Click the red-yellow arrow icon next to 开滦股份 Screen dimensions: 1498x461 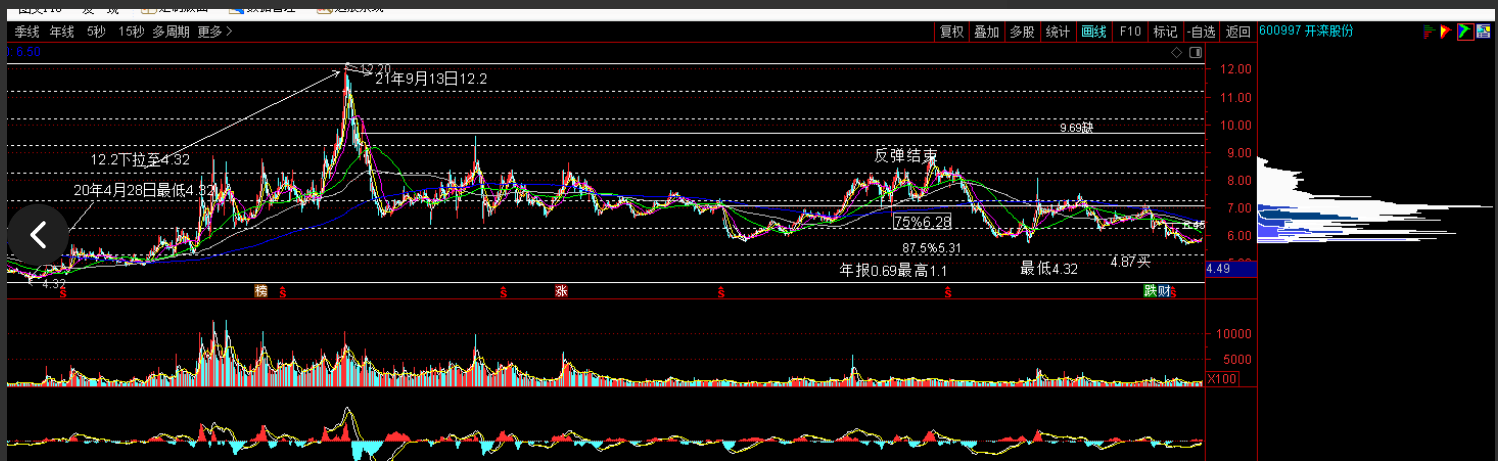tap(1445, 32)
